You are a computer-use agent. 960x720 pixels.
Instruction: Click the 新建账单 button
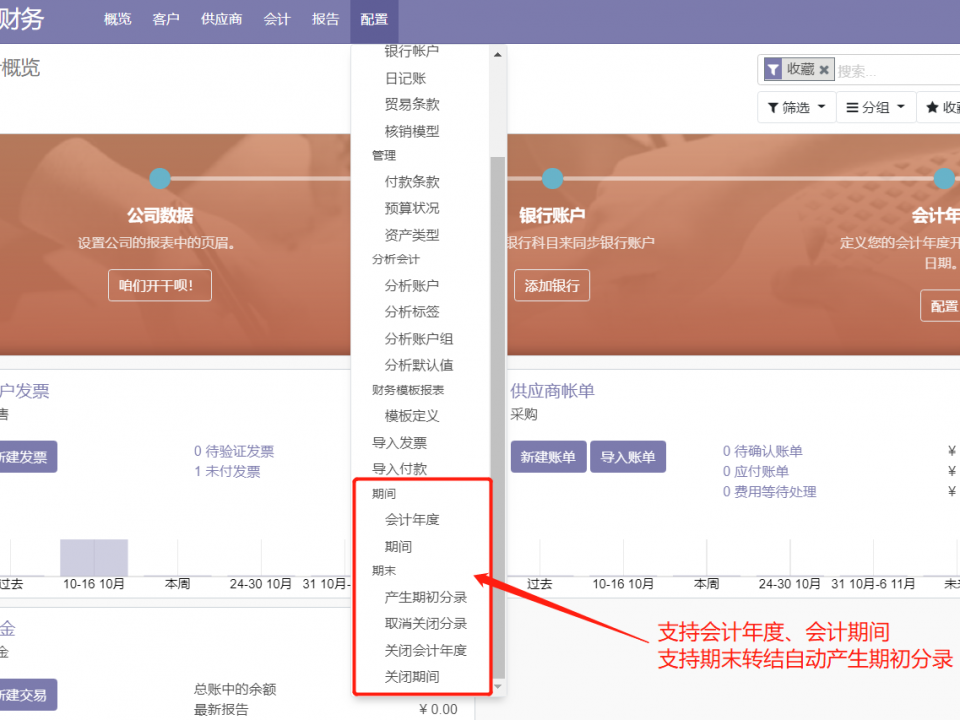coord(548,457)
